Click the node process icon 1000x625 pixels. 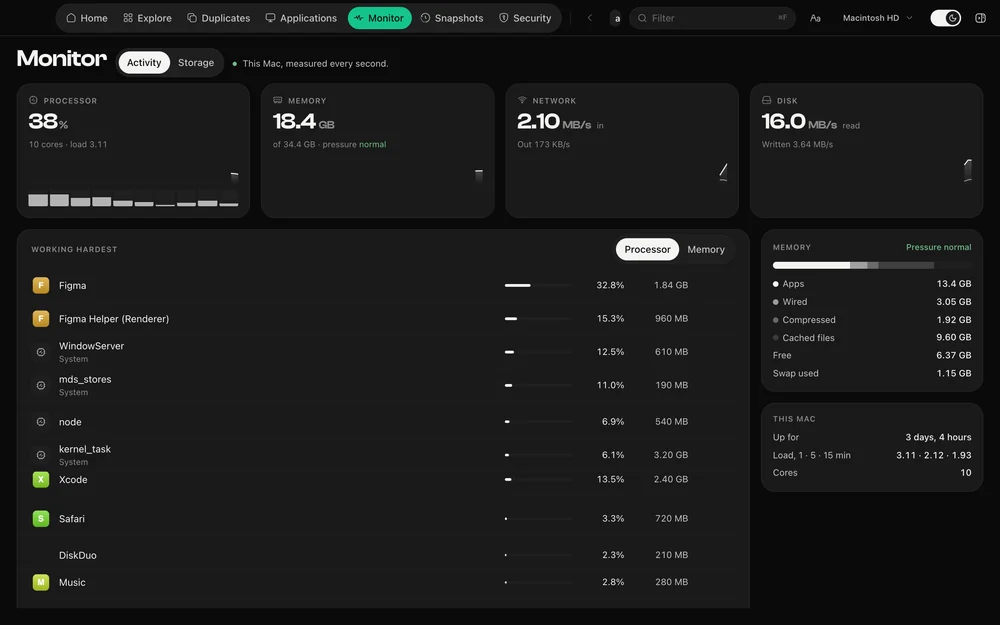pos(41,422)
